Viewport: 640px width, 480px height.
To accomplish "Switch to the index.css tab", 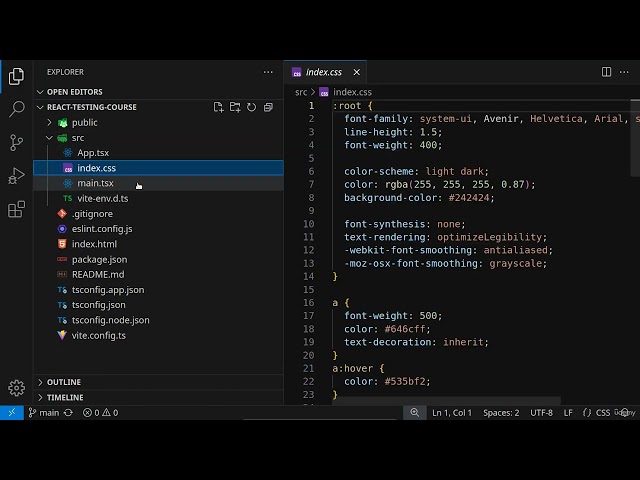I will tap(325, 72).
